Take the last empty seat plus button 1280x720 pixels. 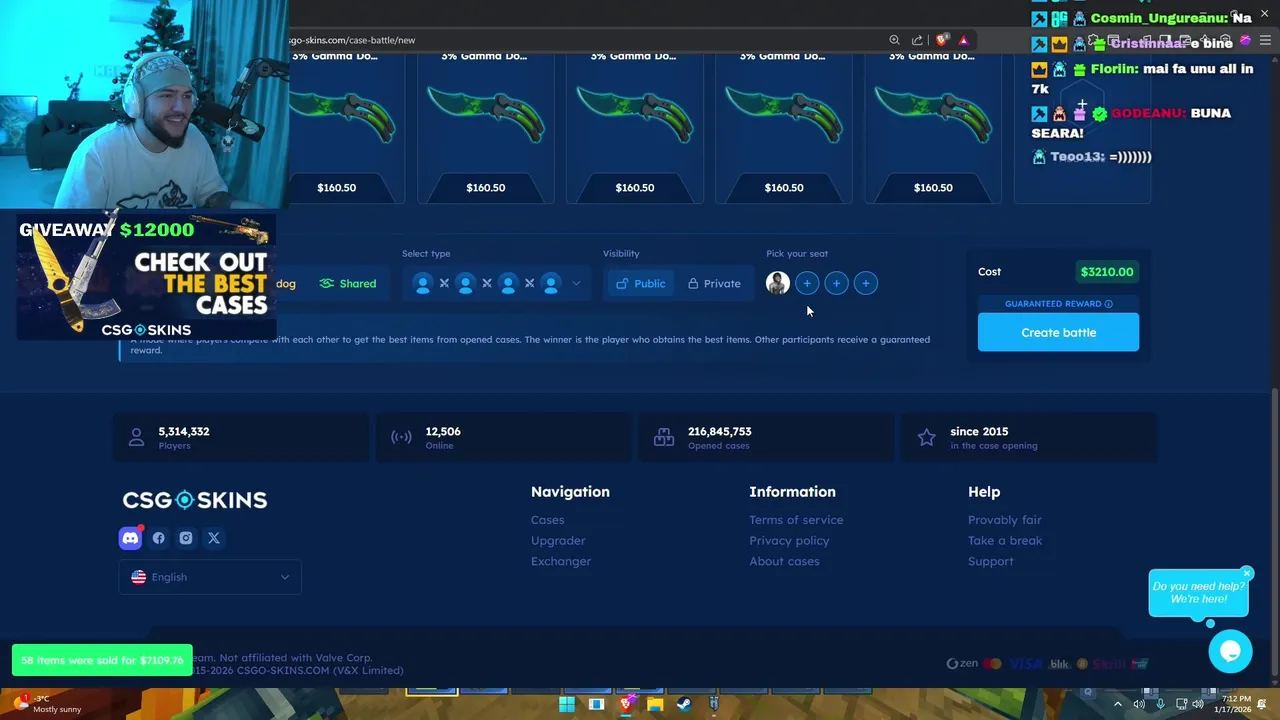866,283
